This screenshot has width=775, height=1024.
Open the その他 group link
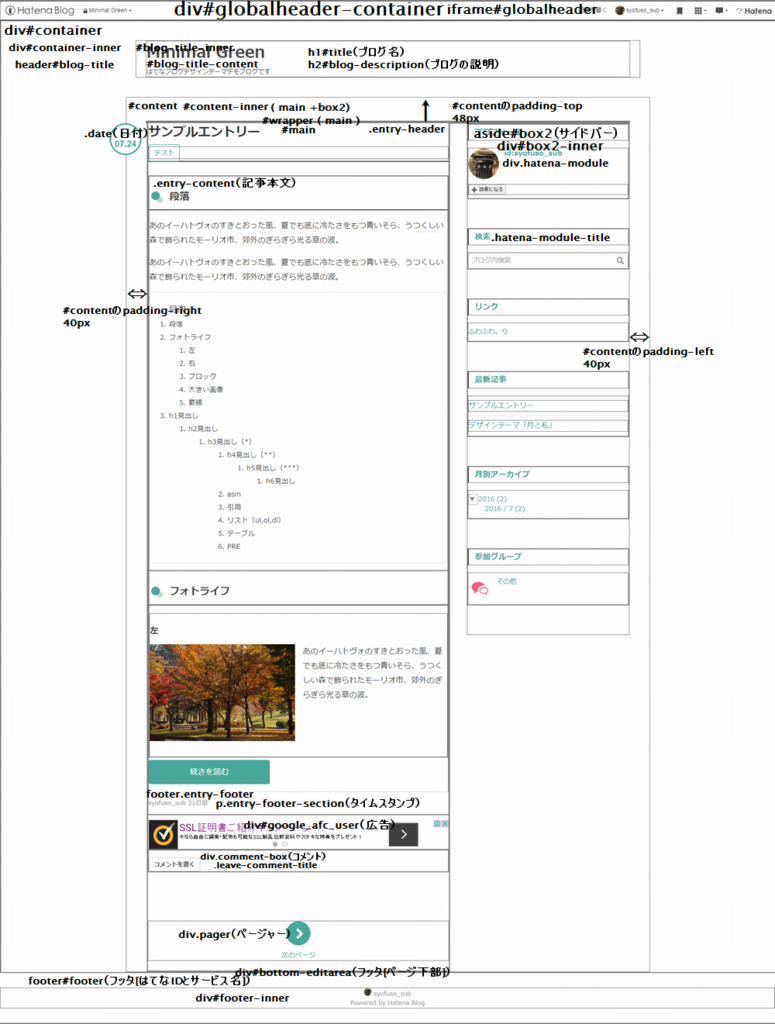coord(507,581)
